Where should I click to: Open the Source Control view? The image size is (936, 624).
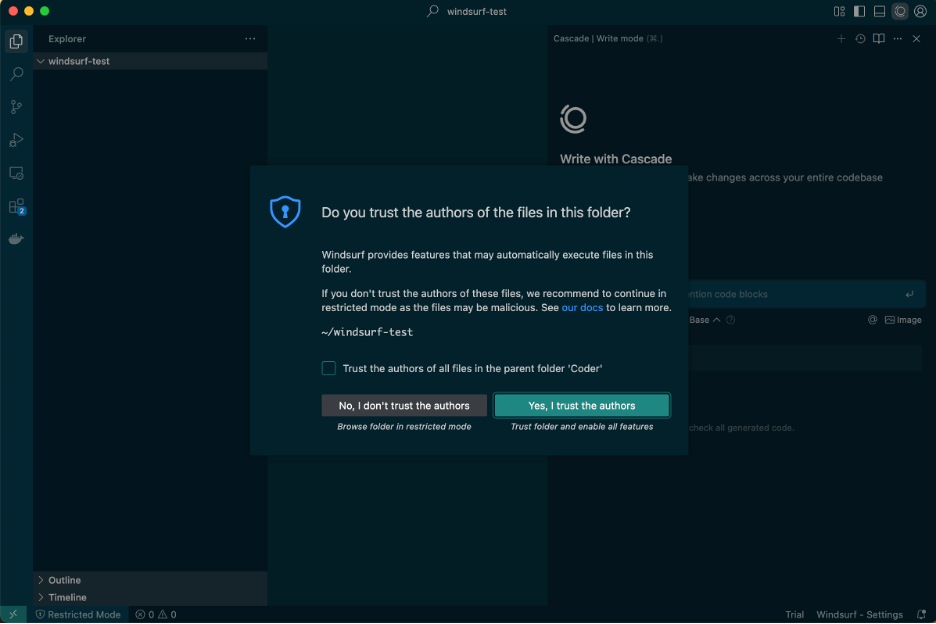point(16,107)
